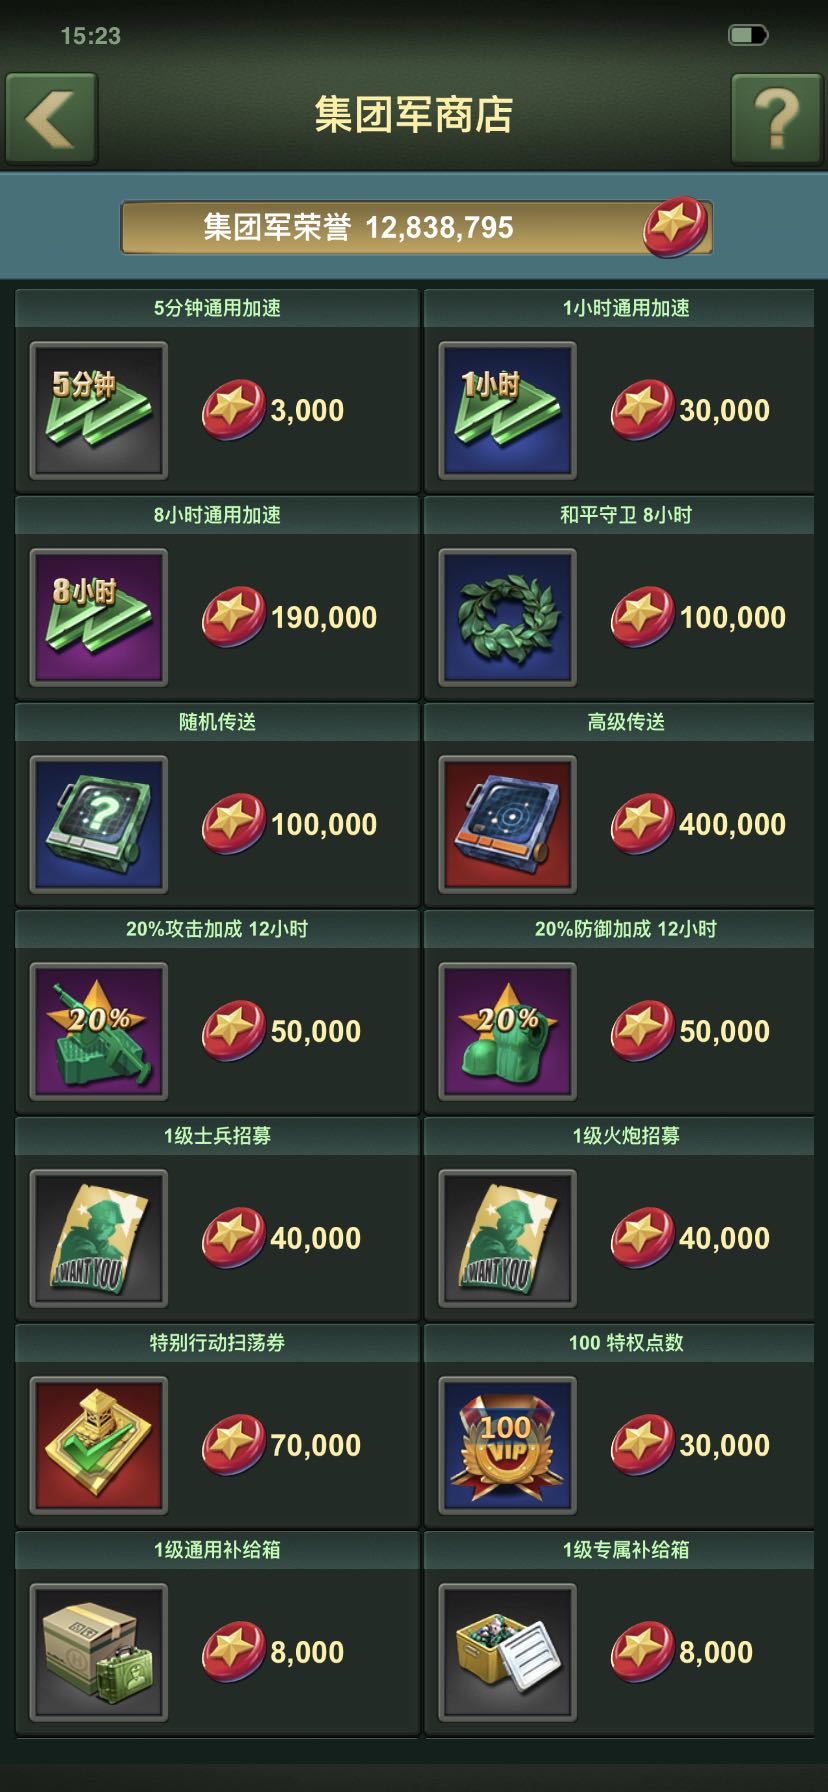Tap the 集团军荣誉 honor balance bar
The width and height of the screenshot is (828, 1792).
(x=416, y=227)
